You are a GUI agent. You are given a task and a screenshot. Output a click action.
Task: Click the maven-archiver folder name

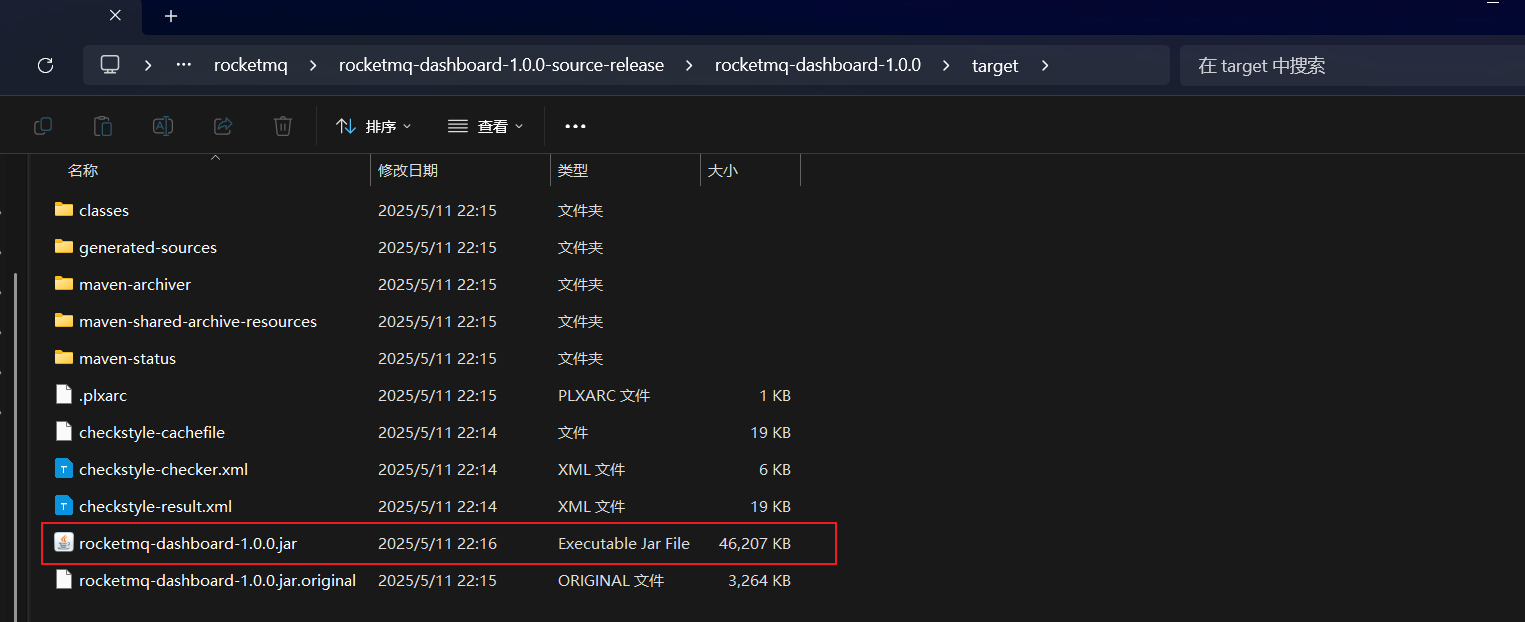tap(135, 285)
